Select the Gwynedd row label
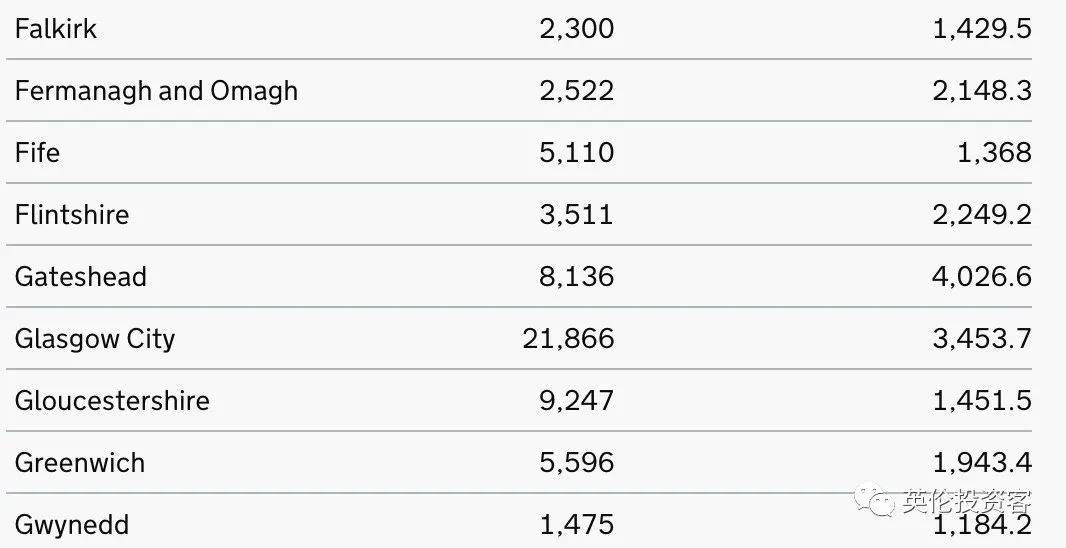 coord(72,524)
